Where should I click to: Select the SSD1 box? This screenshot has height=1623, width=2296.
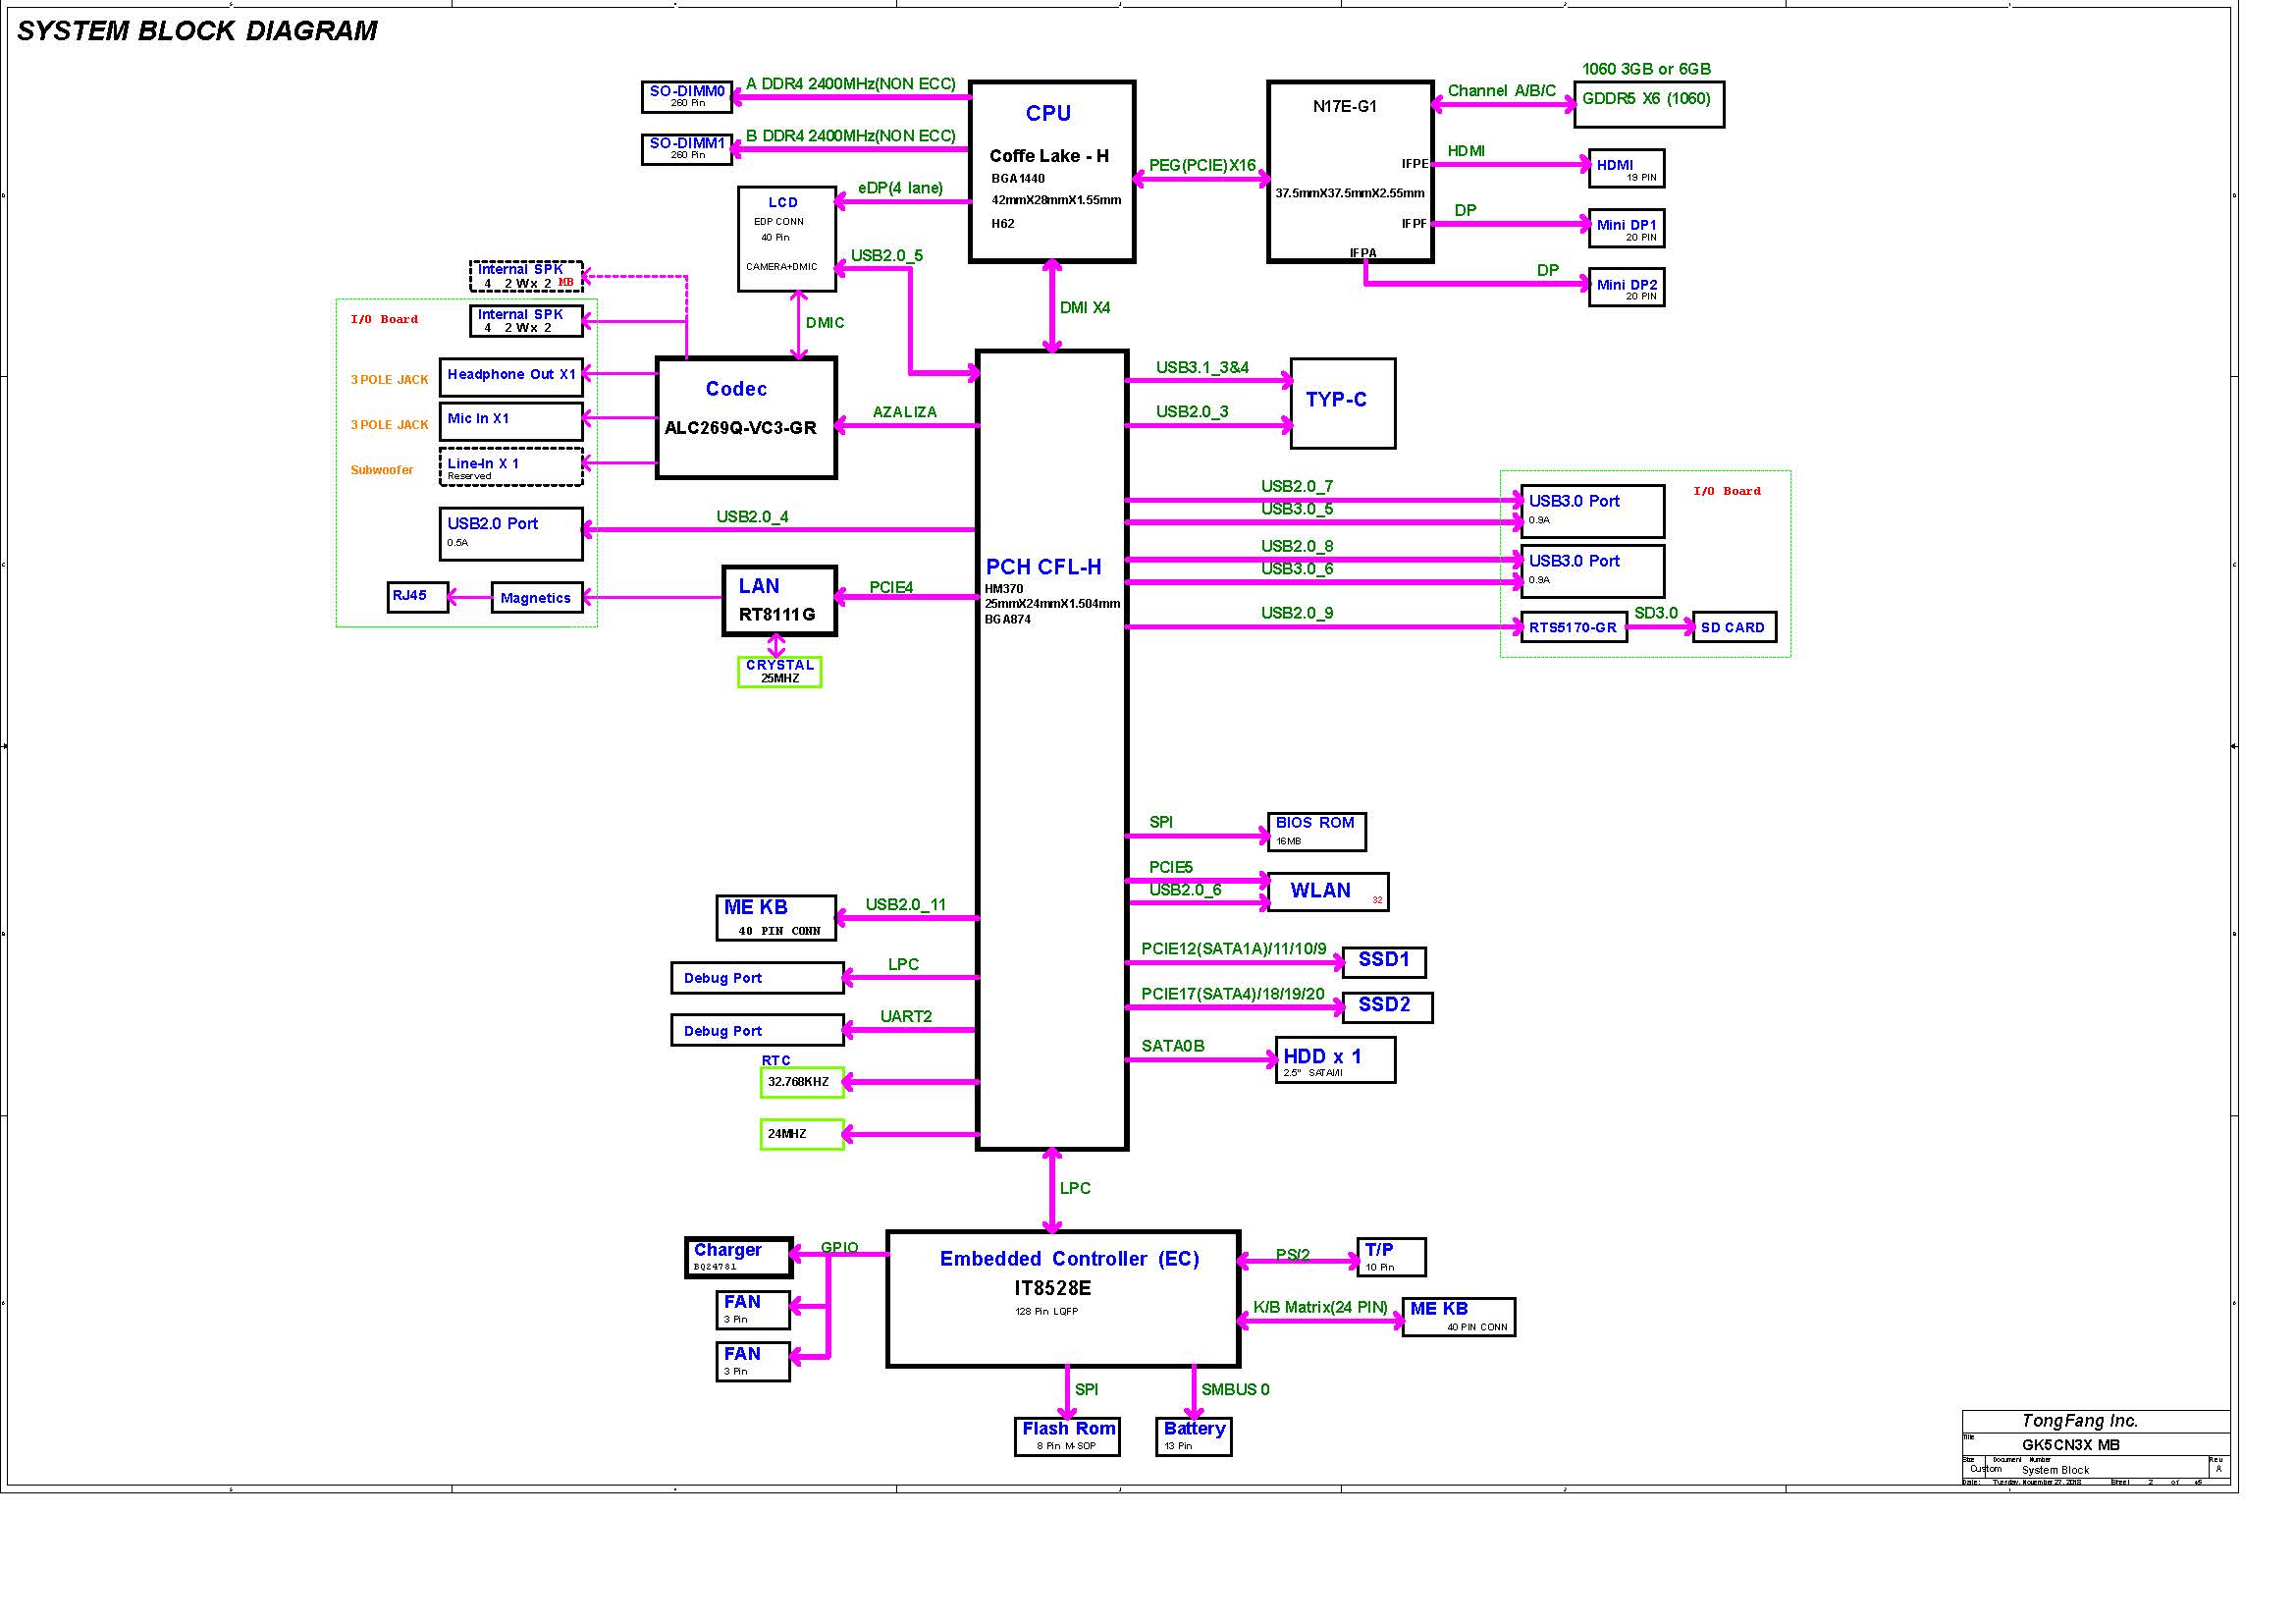coord(1384,961)
